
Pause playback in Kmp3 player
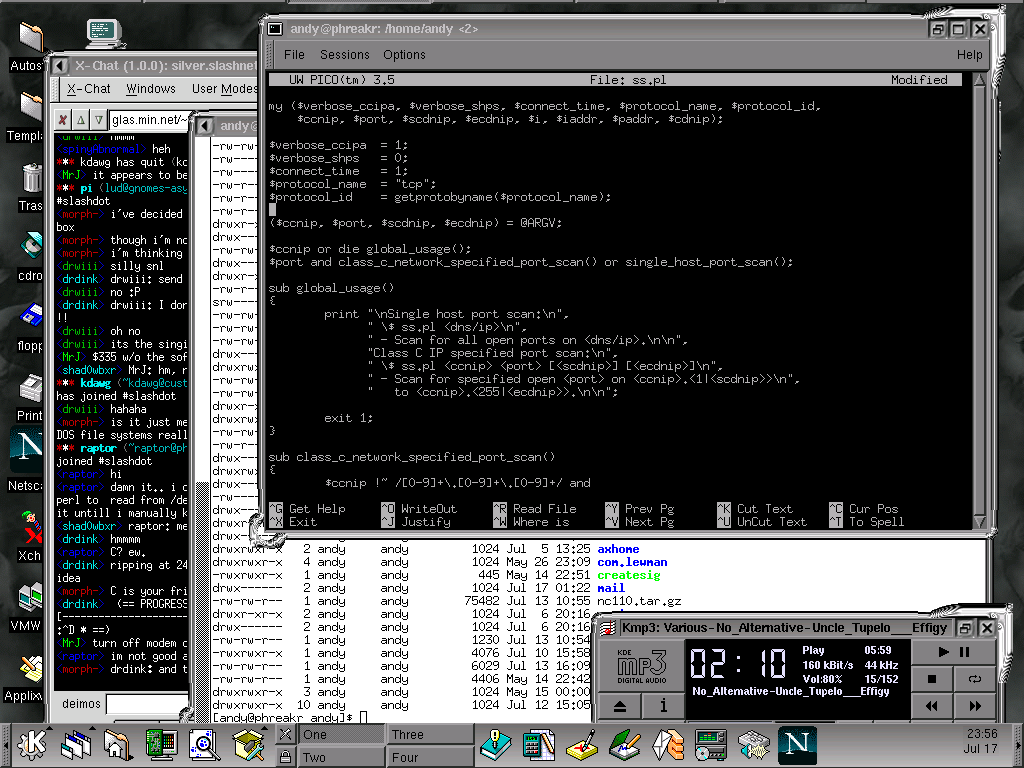coord(964,652)
